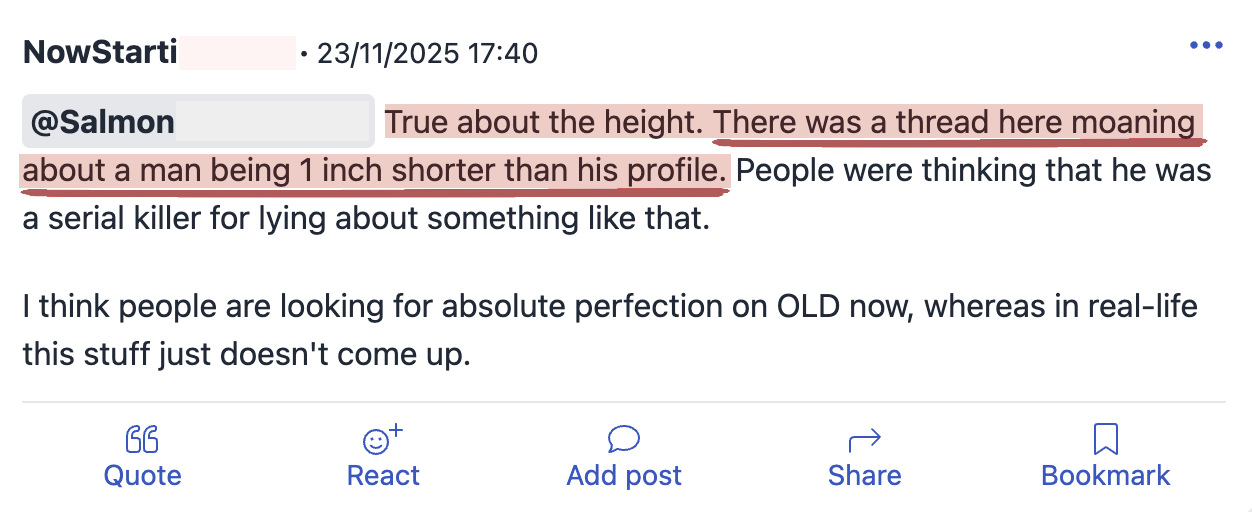Click highlighted text "True about the height."
1252x512 pixels.
546,123
